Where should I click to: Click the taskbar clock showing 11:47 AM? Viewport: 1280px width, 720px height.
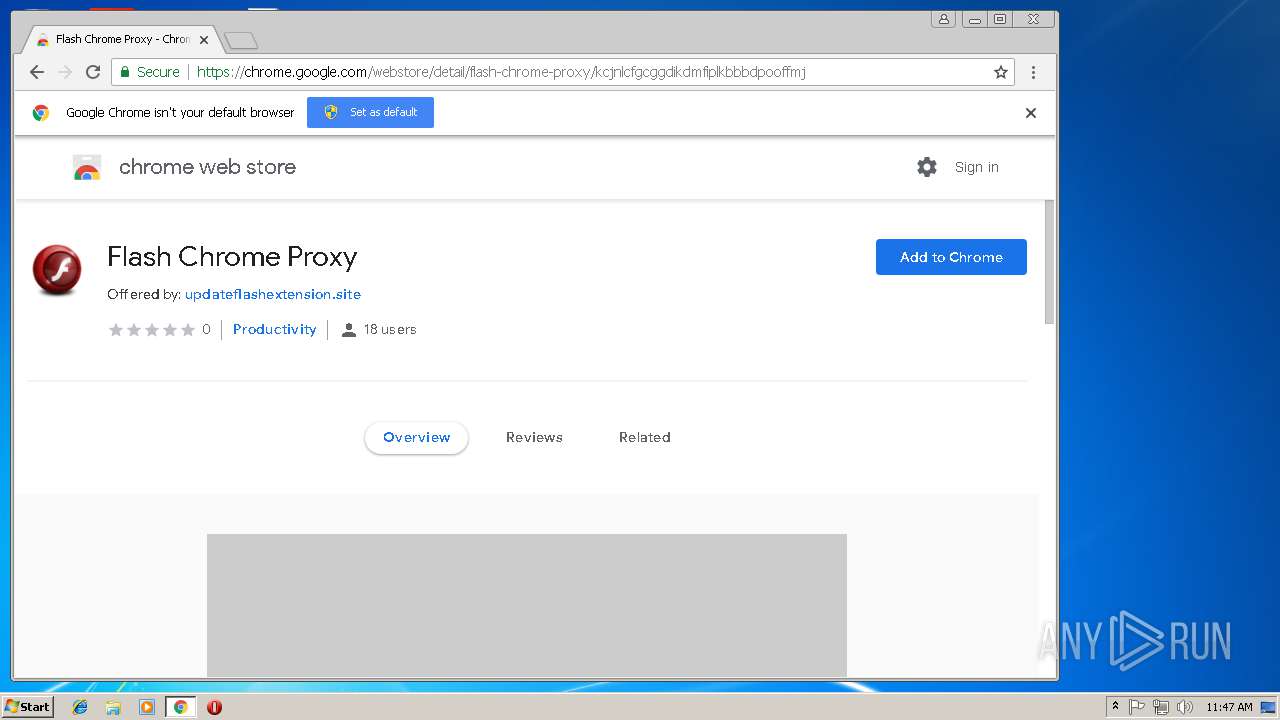click(1229, 707)
